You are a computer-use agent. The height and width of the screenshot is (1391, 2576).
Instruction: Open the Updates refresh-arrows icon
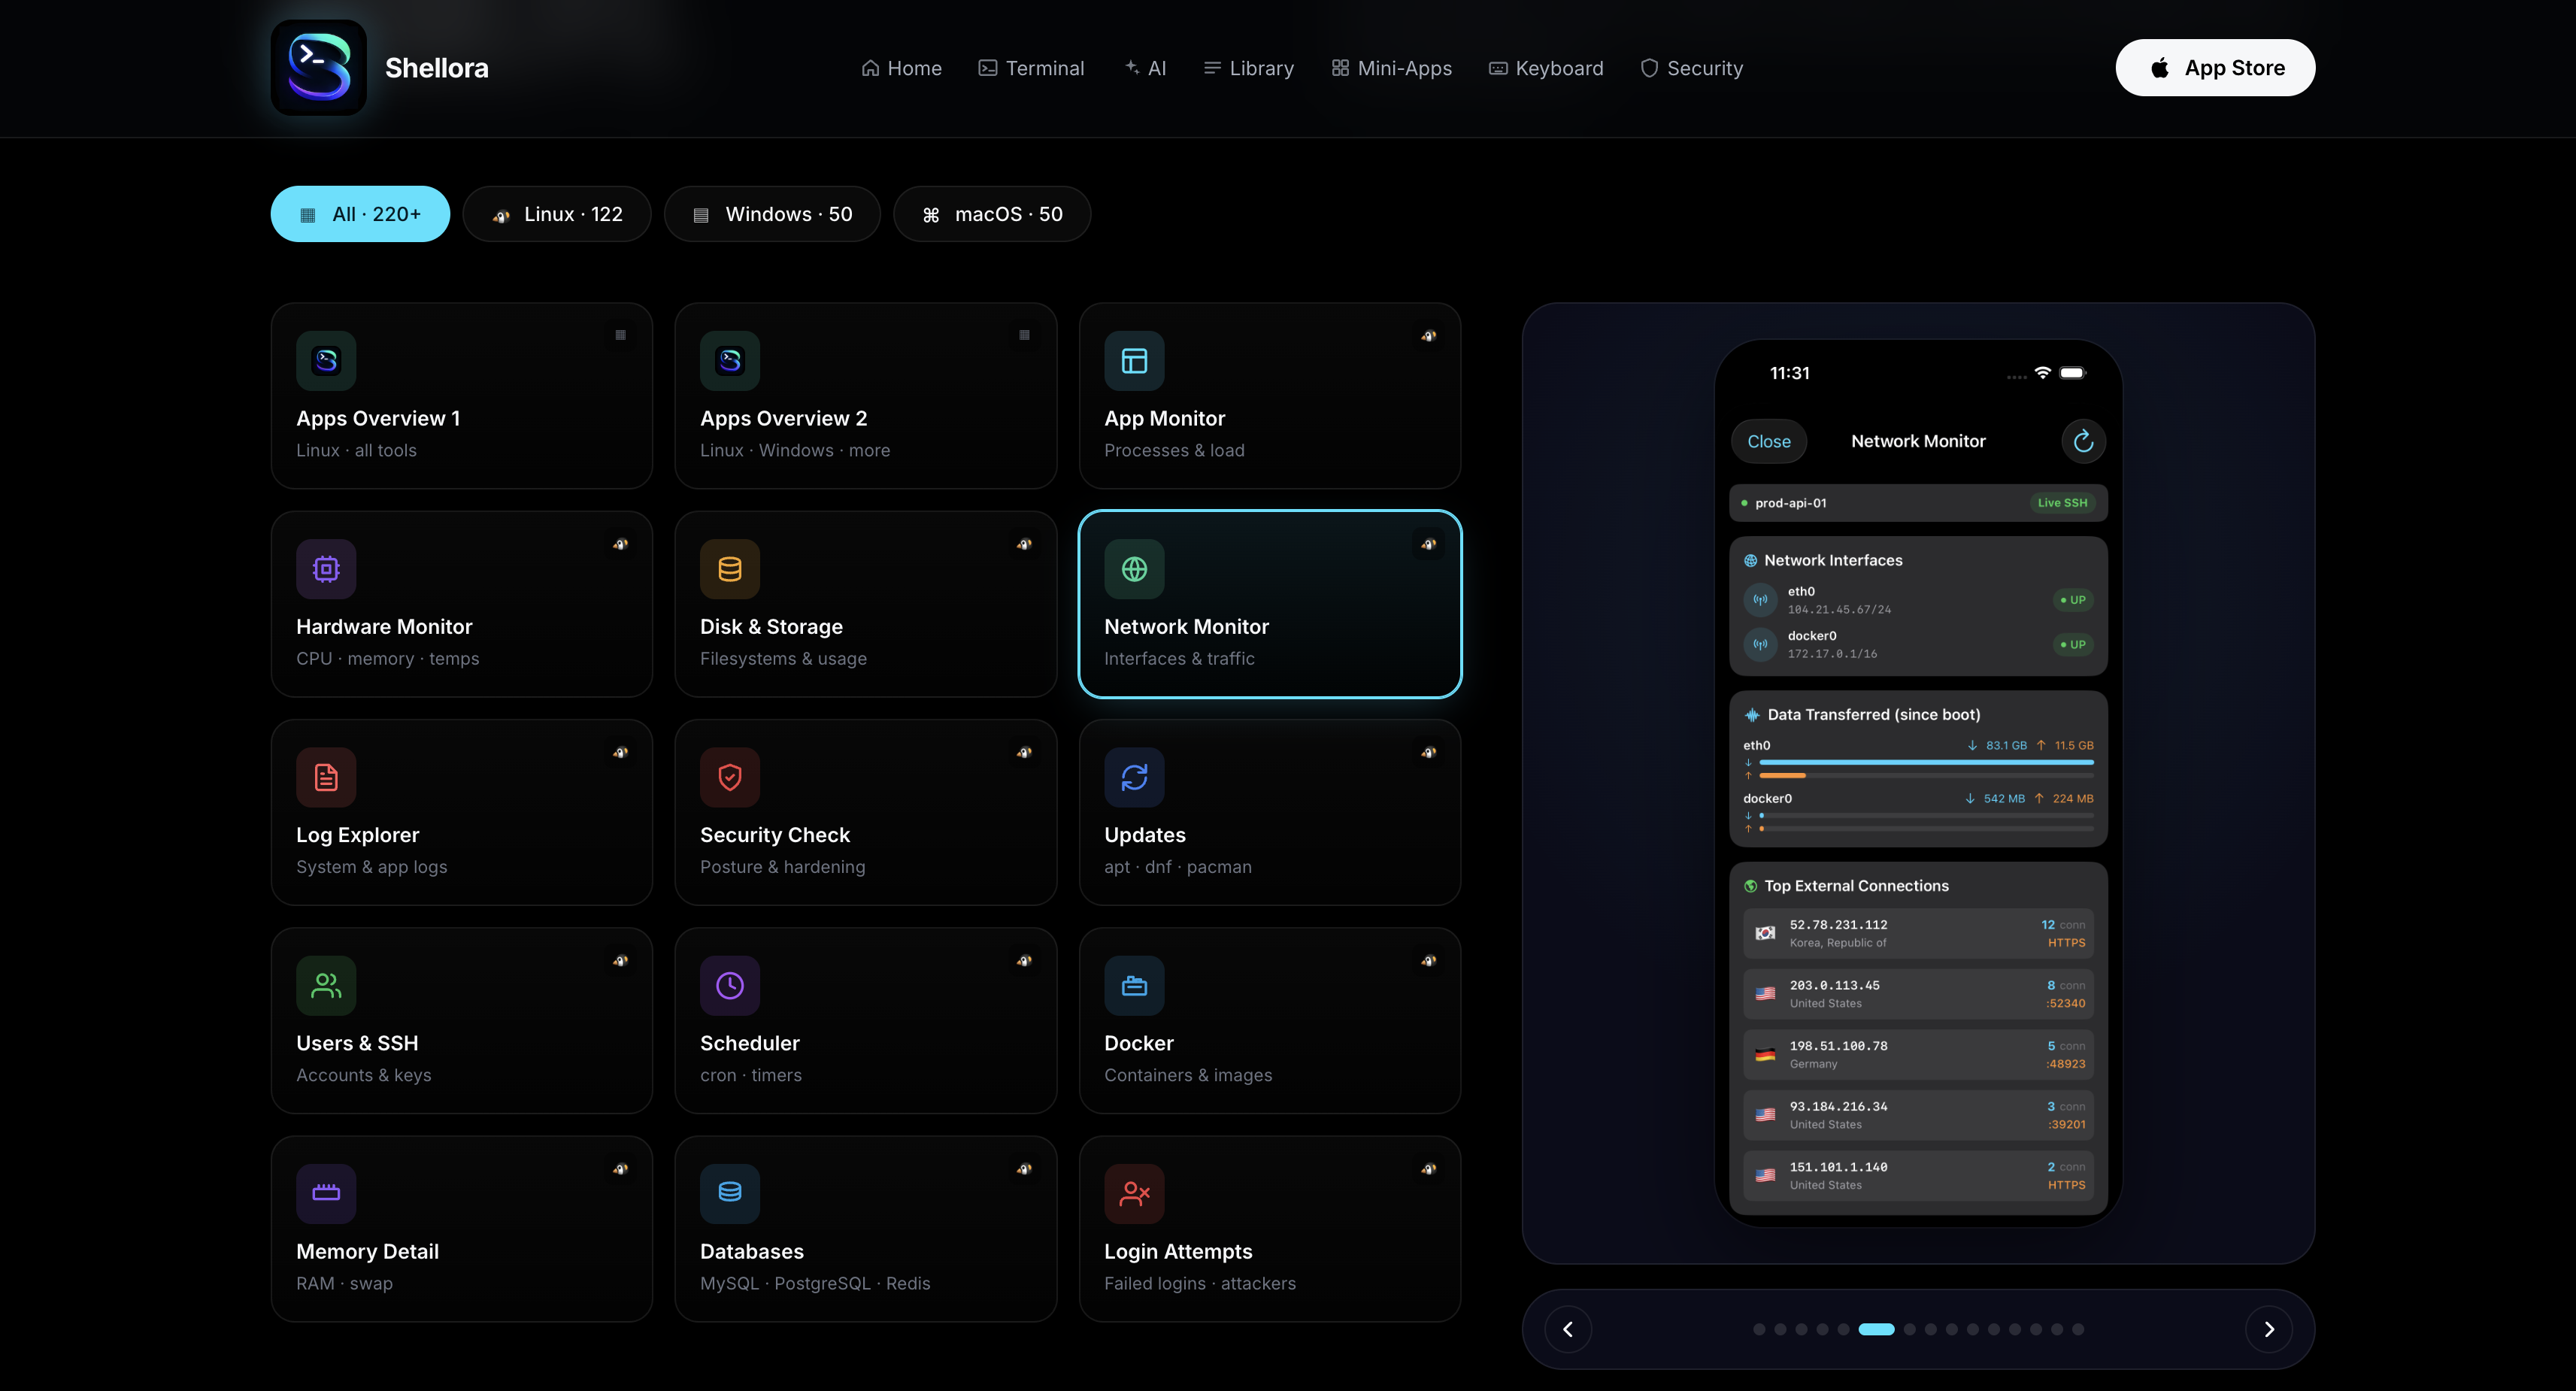(1134, 777)
